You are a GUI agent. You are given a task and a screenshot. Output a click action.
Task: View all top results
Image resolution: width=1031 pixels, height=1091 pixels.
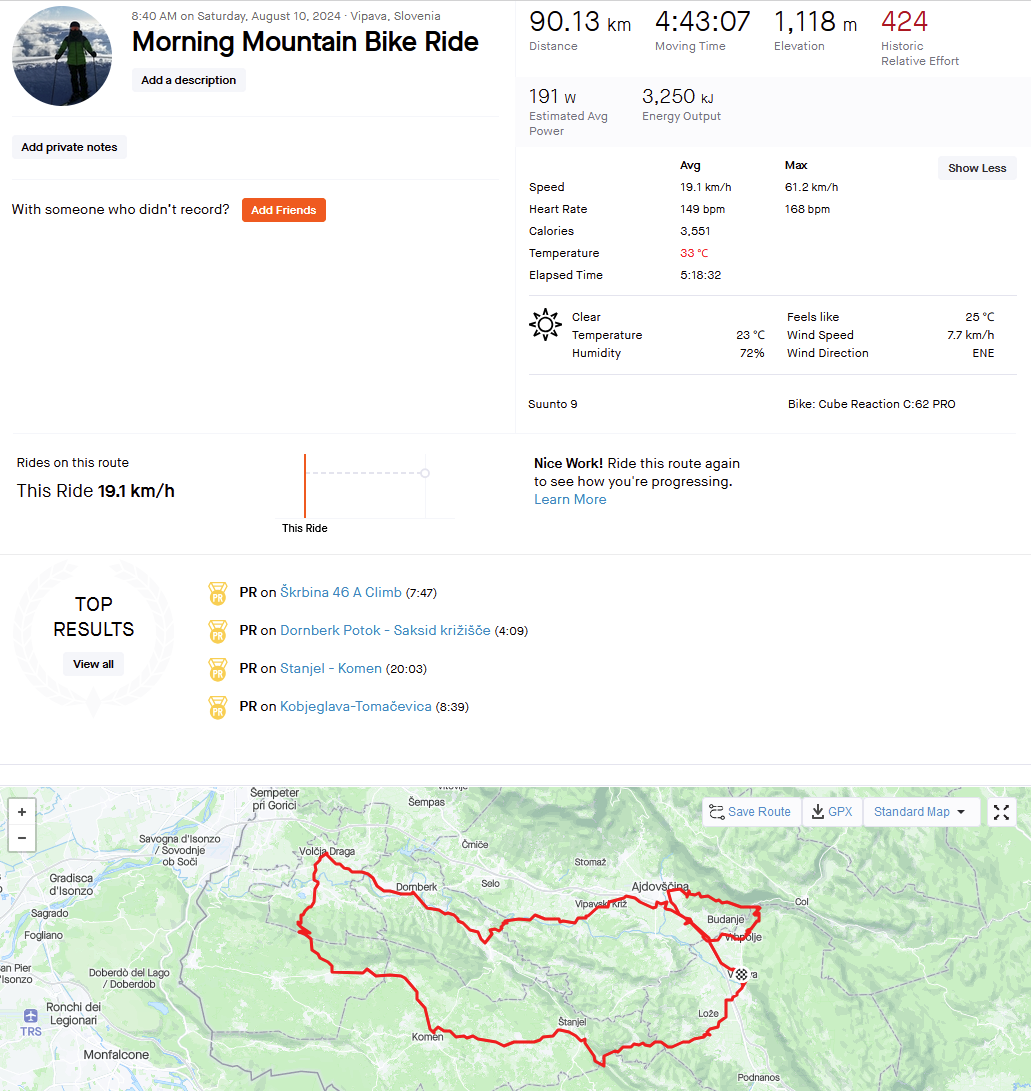tap(93, 664)
